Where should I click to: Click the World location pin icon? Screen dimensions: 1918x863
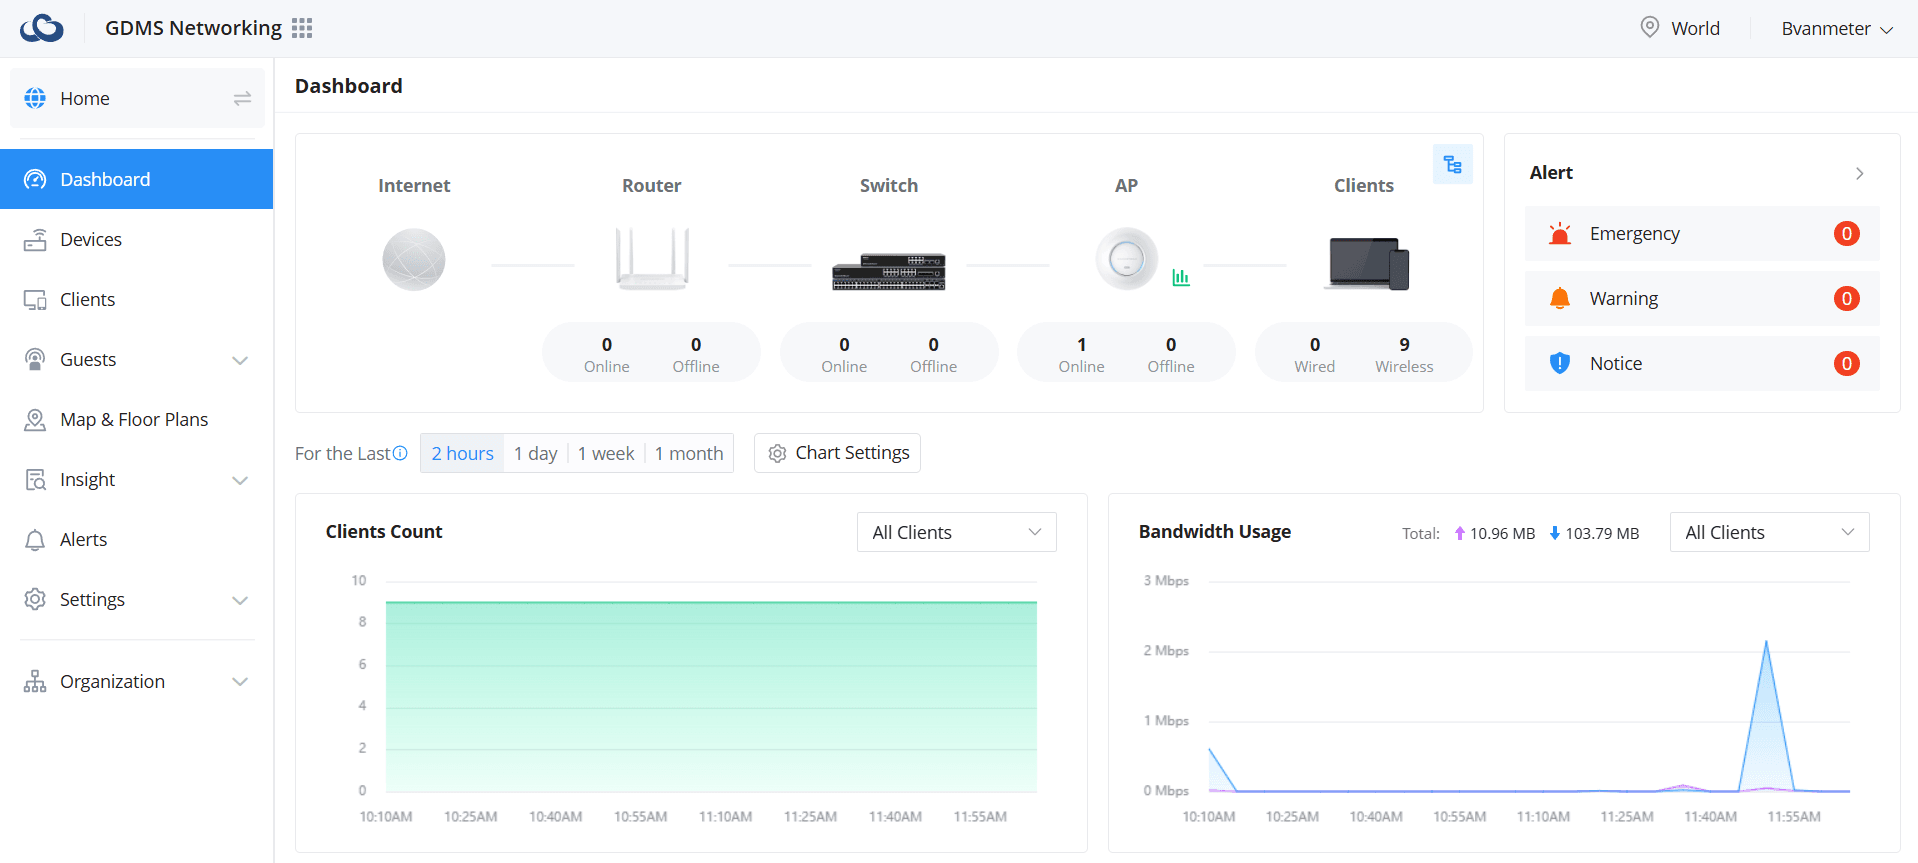click(1650, 27)
